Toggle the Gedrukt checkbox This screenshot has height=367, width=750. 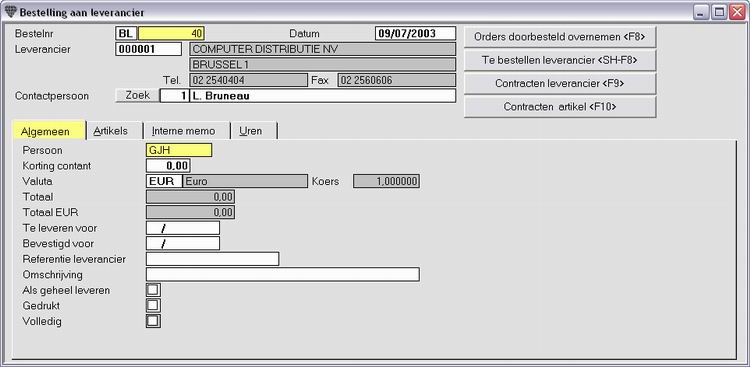[153, 305]
